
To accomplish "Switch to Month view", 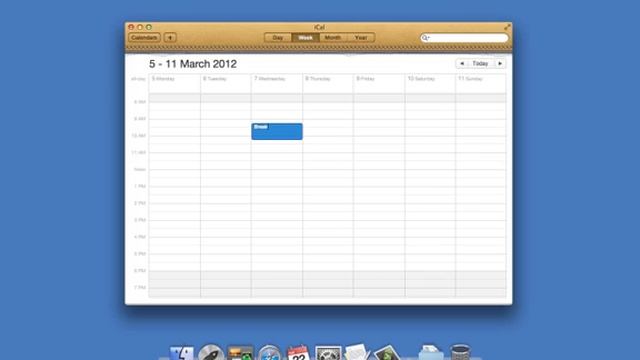I will coord(333,38).
